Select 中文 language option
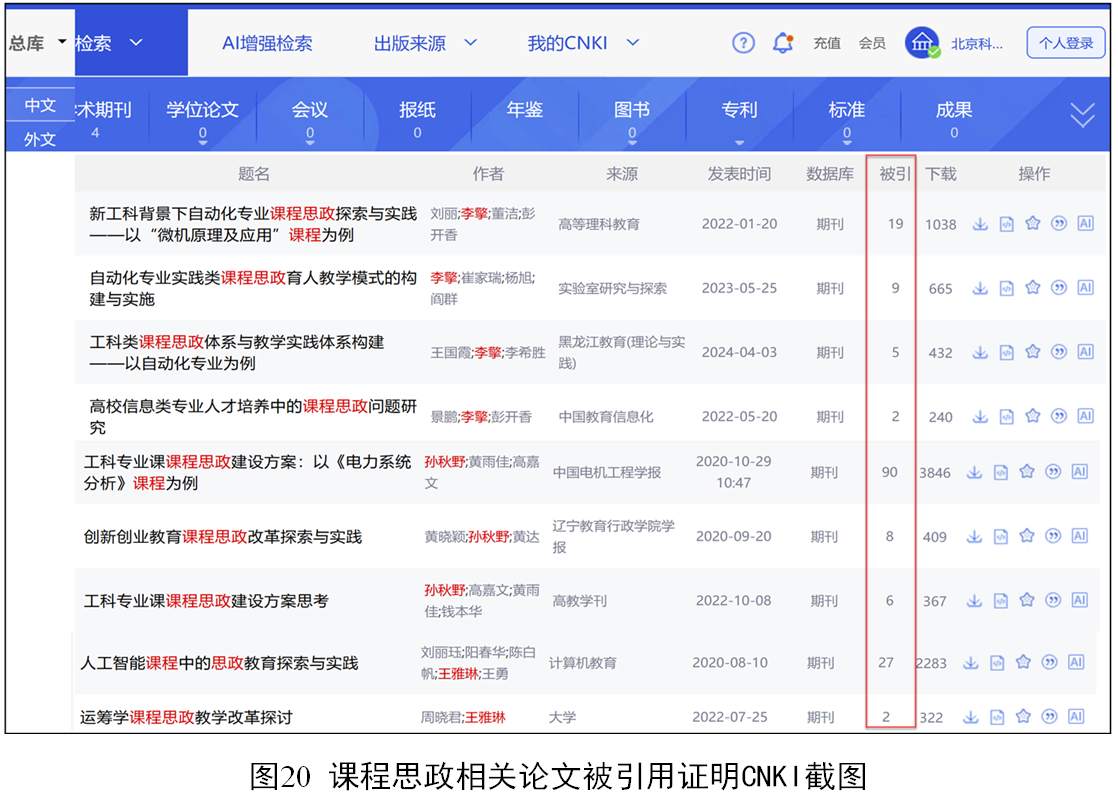Screen dimensions: 1118x797 pos(40,105)
